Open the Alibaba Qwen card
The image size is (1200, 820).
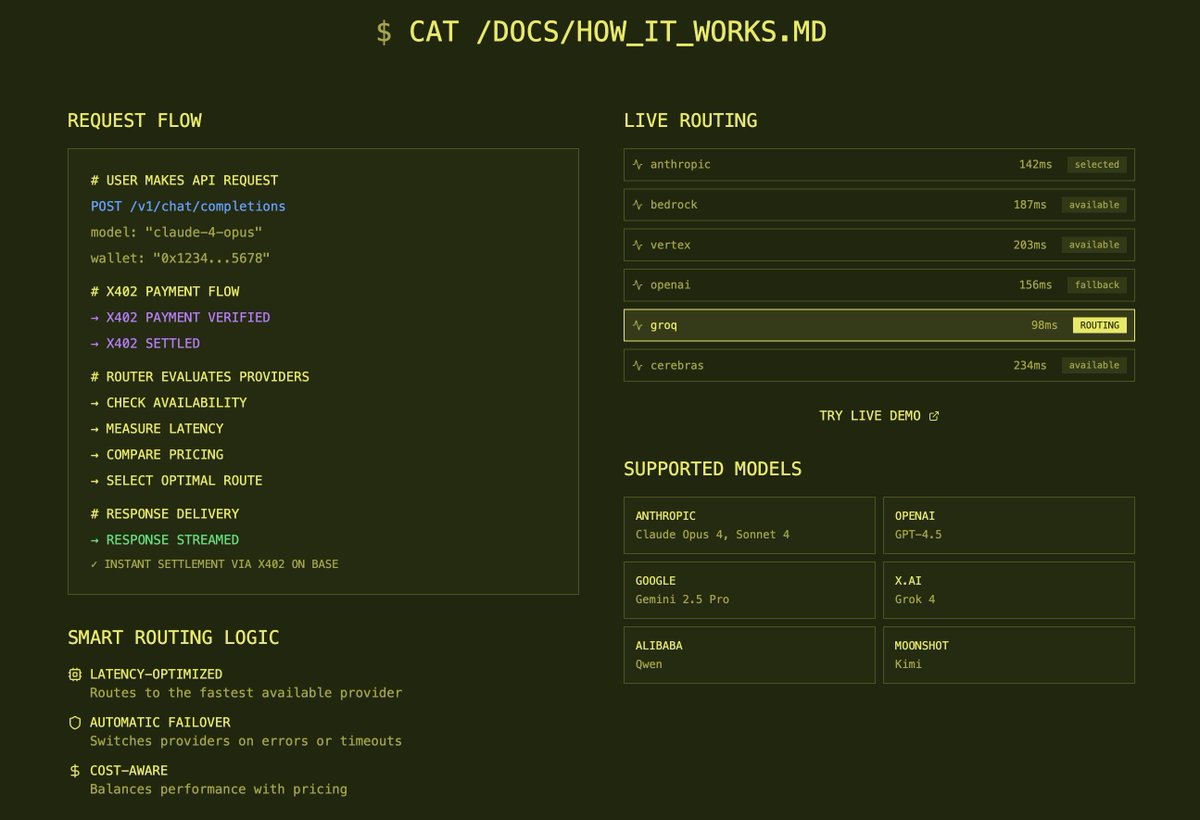tap(749, 655)
